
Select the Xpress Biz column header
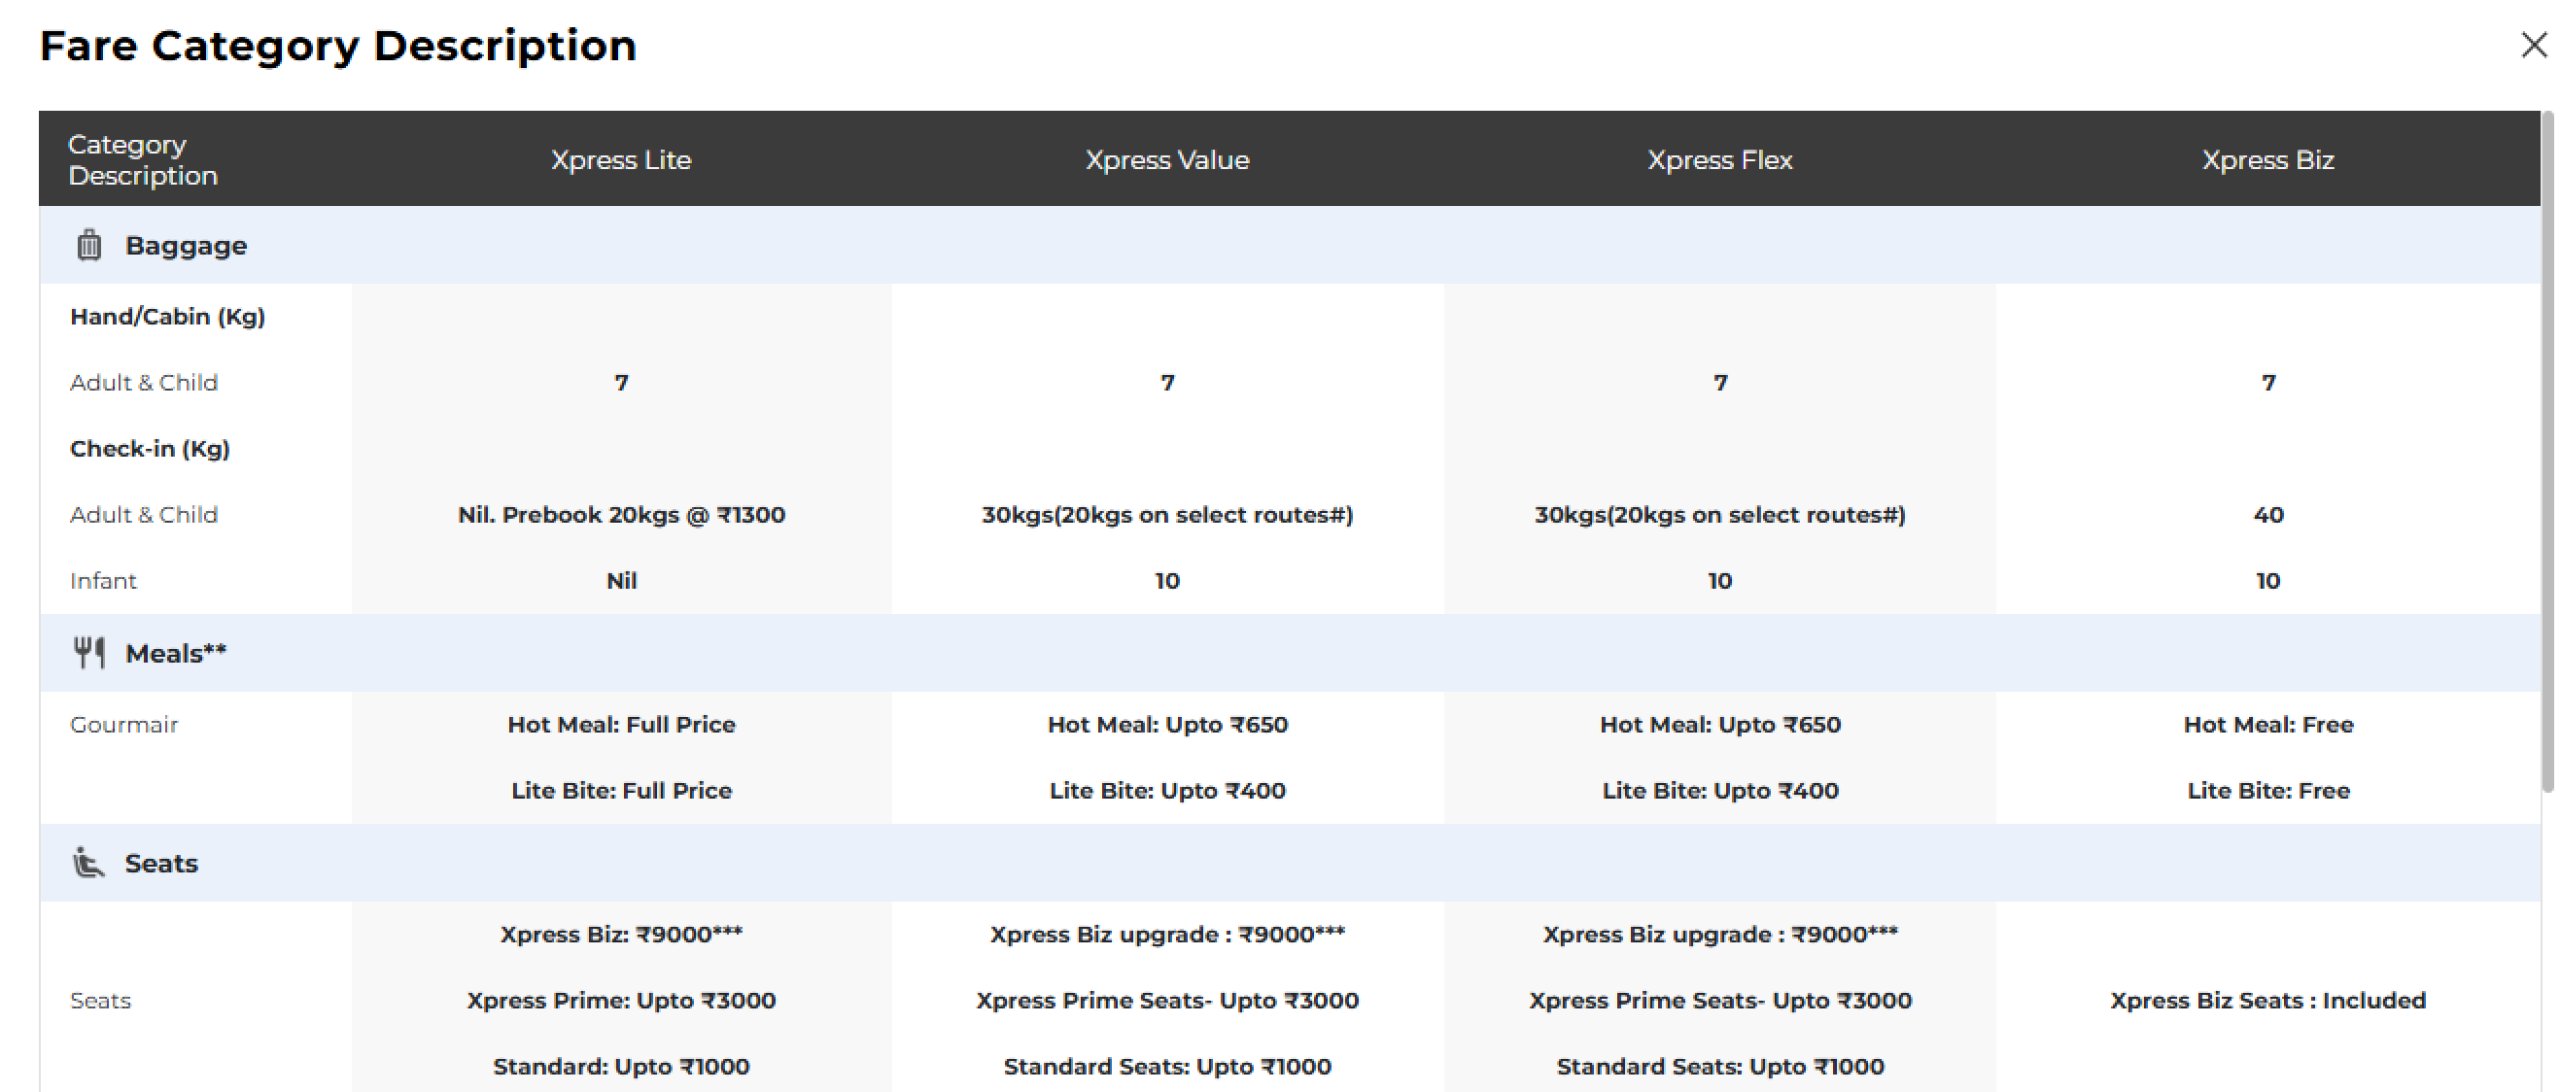2268,160
